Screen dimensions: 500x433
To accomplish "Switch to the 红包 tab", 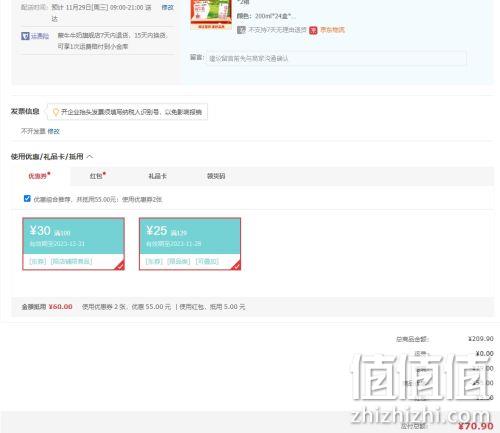I will pyautogui.click(x=97, y=176).
